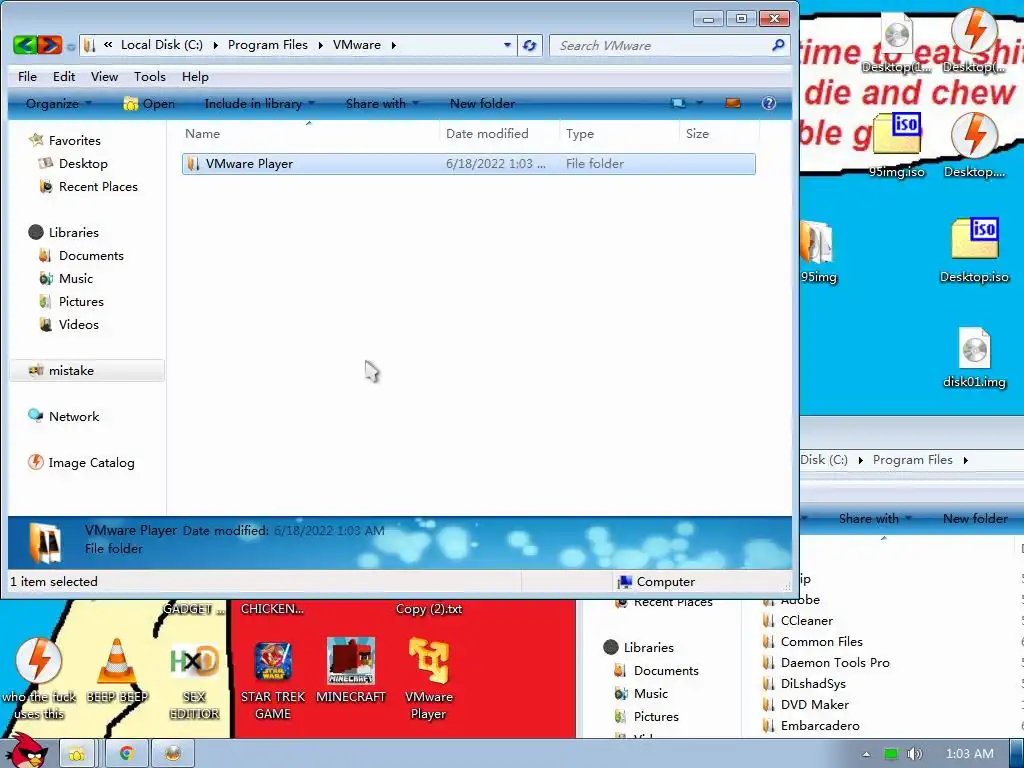Viewport: 1024px width, 768px height.
Task: Open the Organize dropdown
Action: pyautogui.click(x=59, y=103)
